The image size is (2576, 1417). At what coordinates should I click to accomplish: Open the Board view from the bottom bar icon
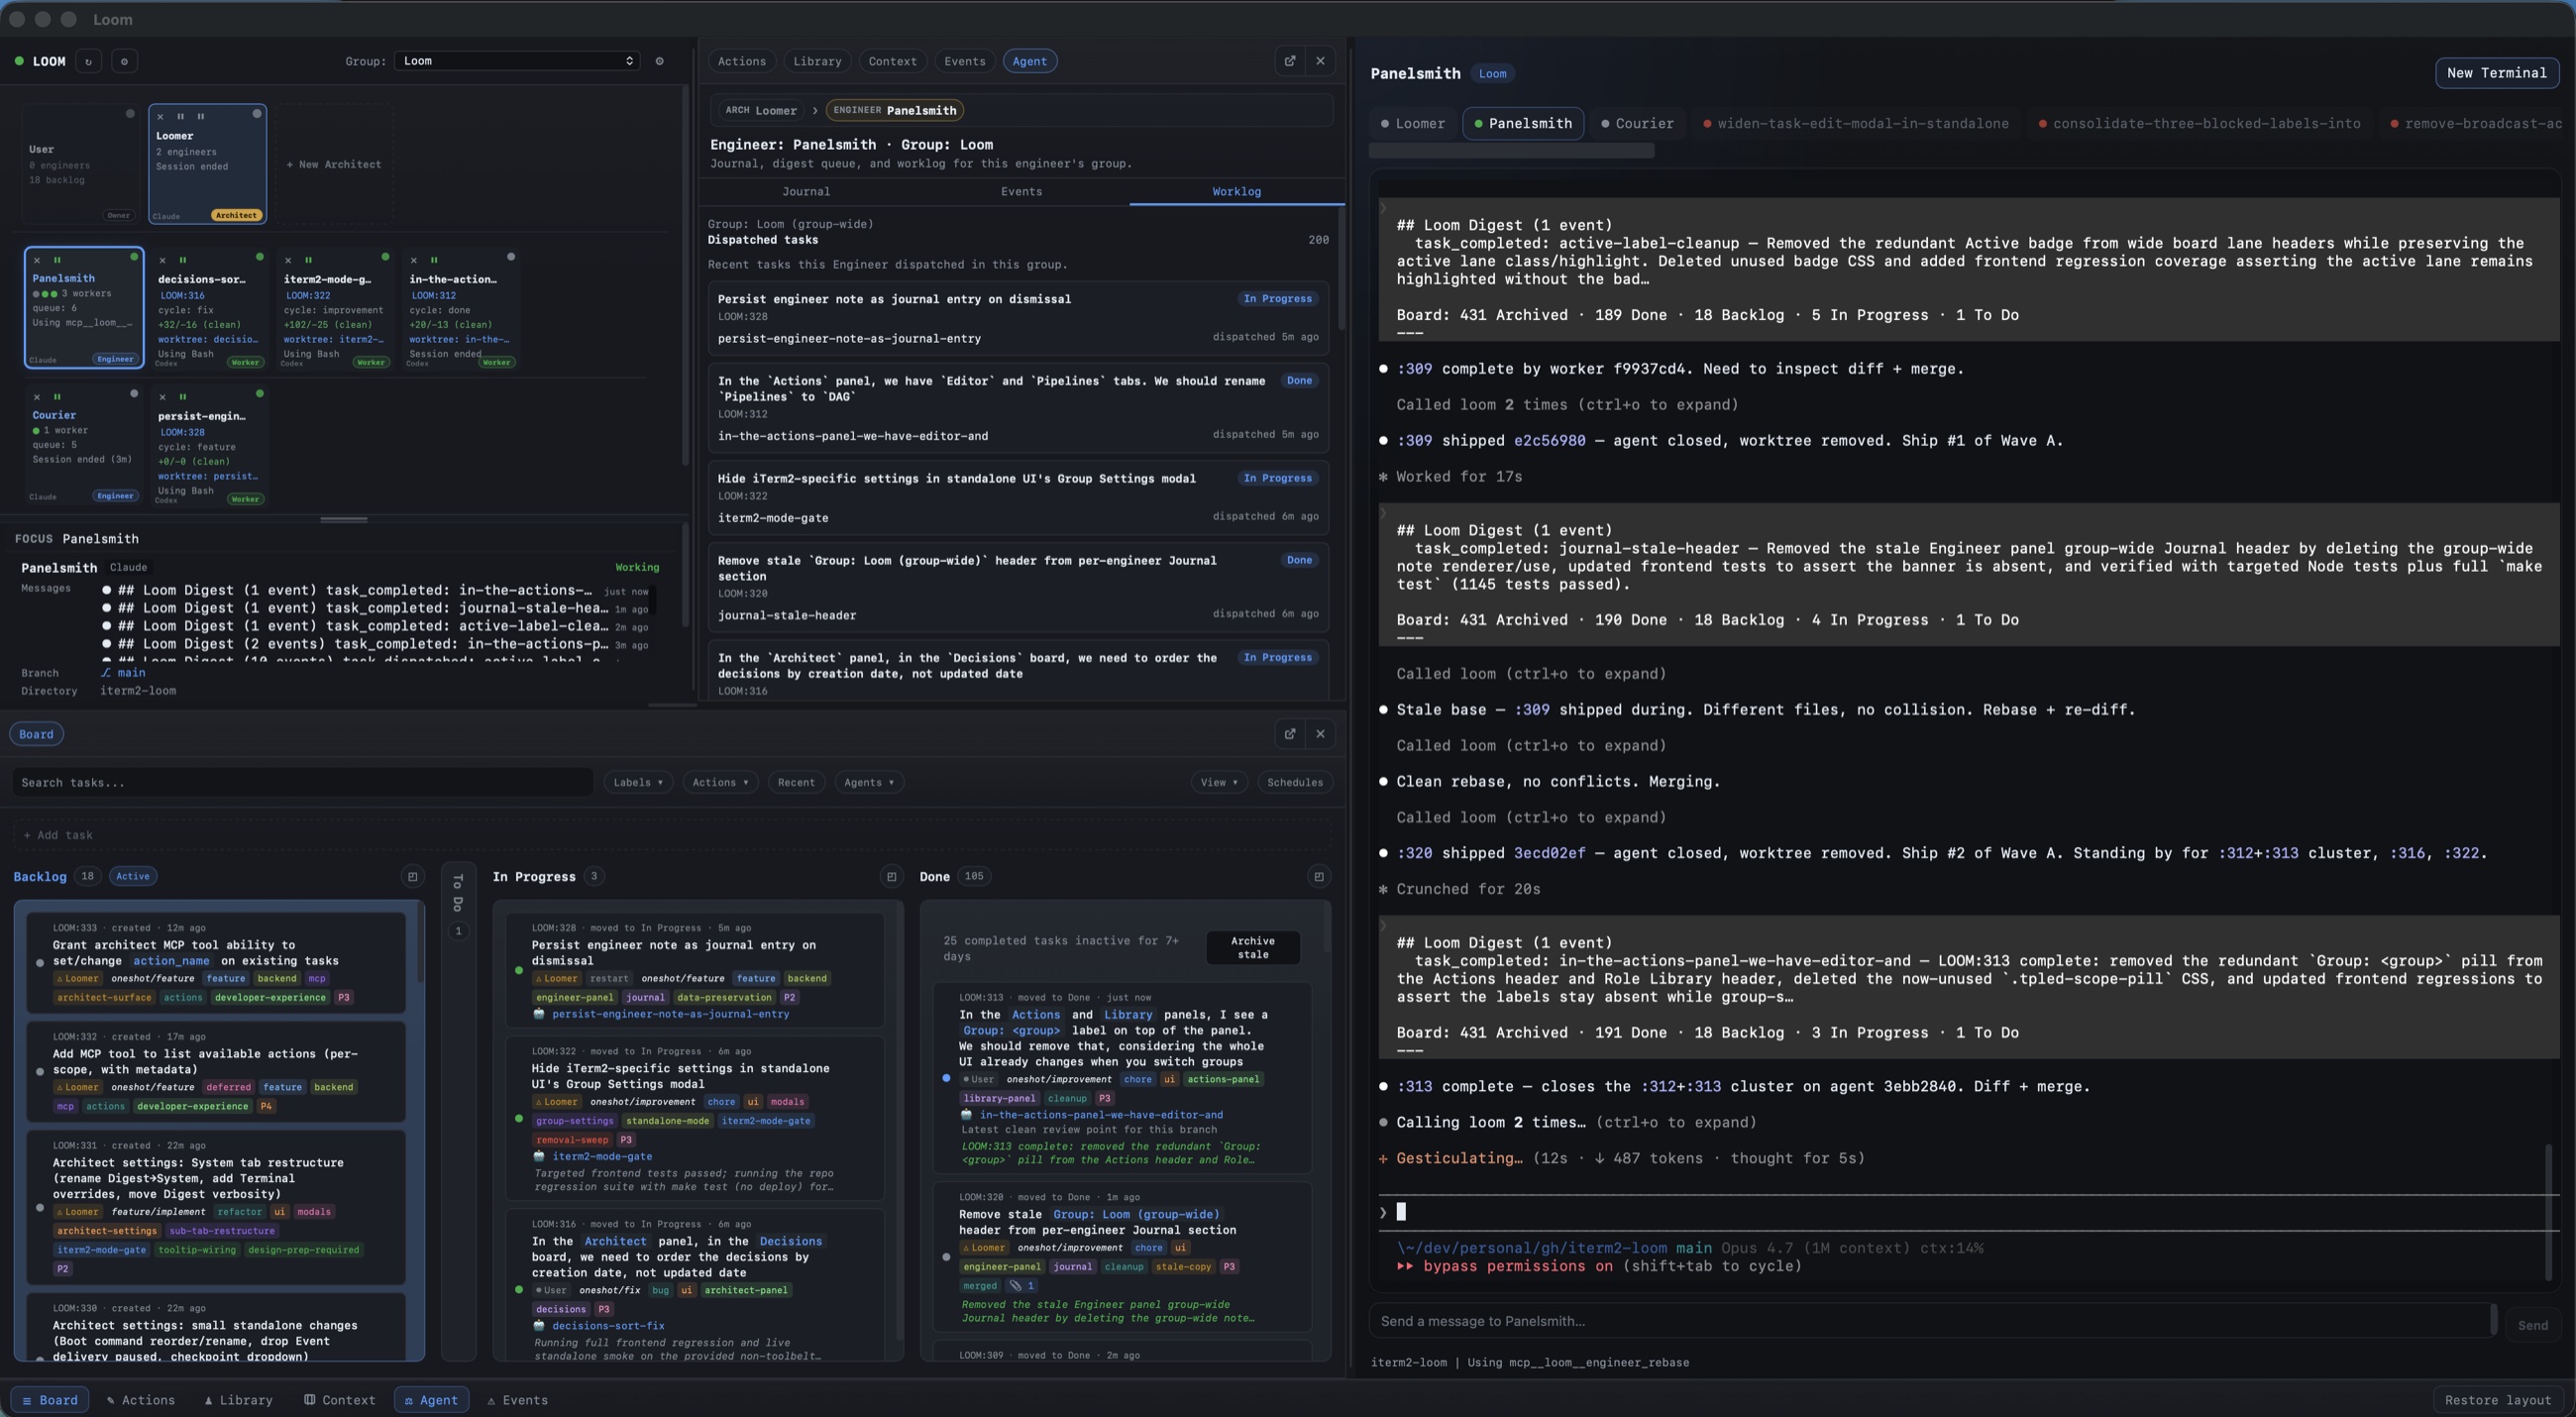pos(50,1400)
